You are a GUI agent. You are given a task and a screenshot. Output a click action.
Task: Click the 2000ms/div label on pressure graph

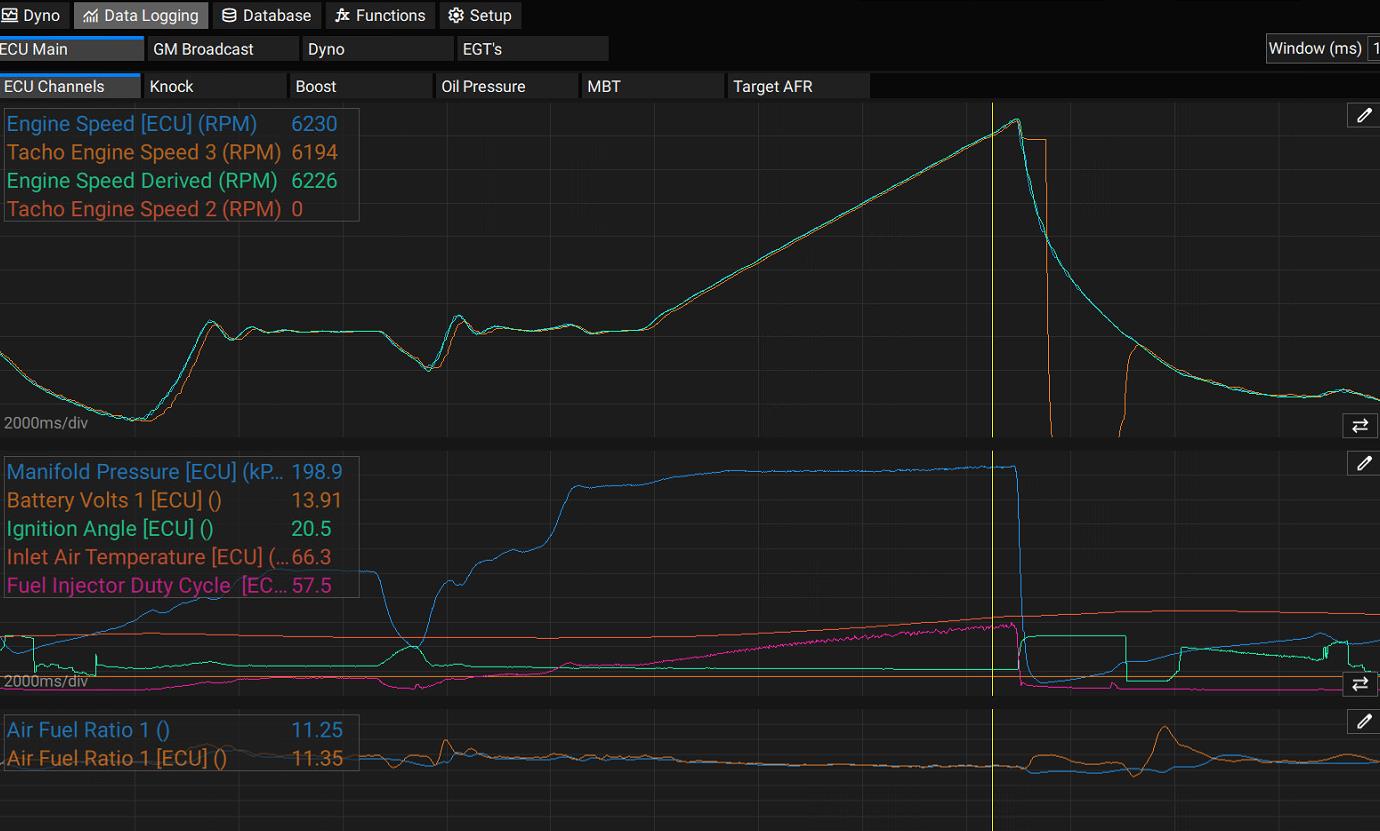pyautogui.click(x=46, y=681)
